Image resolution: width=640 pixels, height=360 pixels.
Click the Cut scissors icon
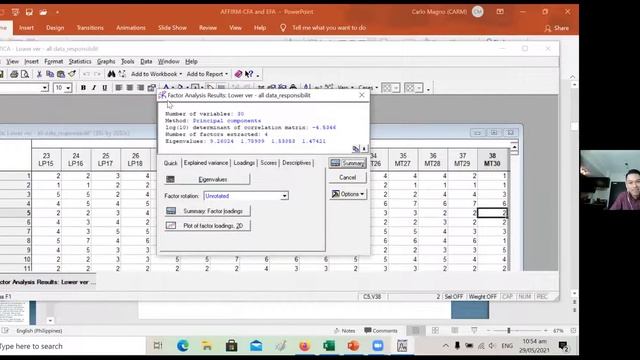(39, 74)
